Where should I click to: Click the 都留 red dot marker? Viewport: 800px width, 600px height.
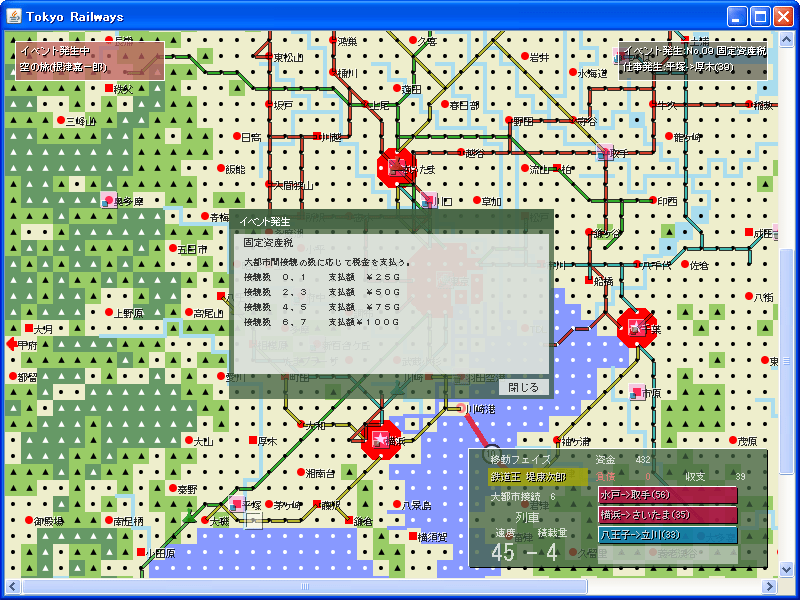[x=13, y=376]
